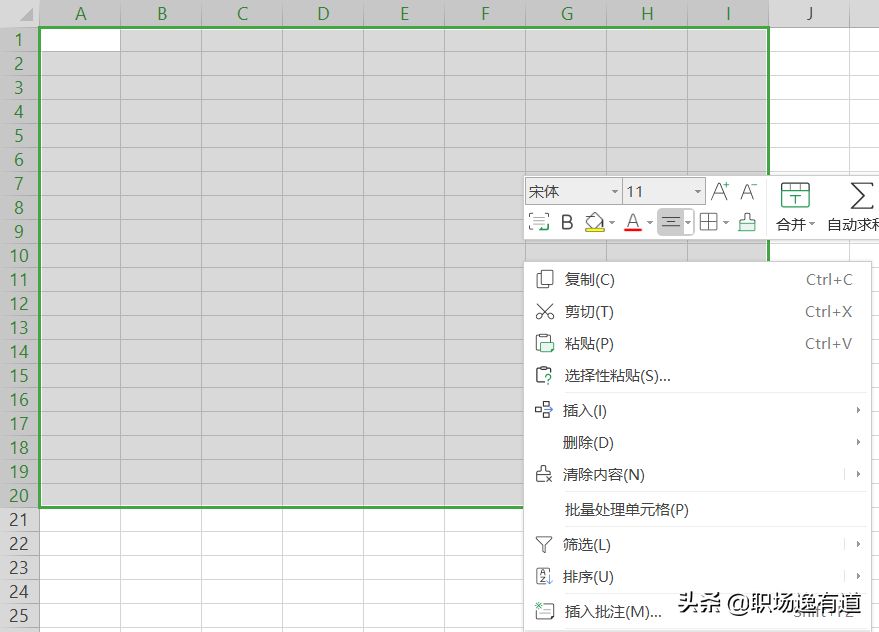Expand the 筛选(L) submenu arrow
This screenshot has height=632, width=879.
[858, 544]
